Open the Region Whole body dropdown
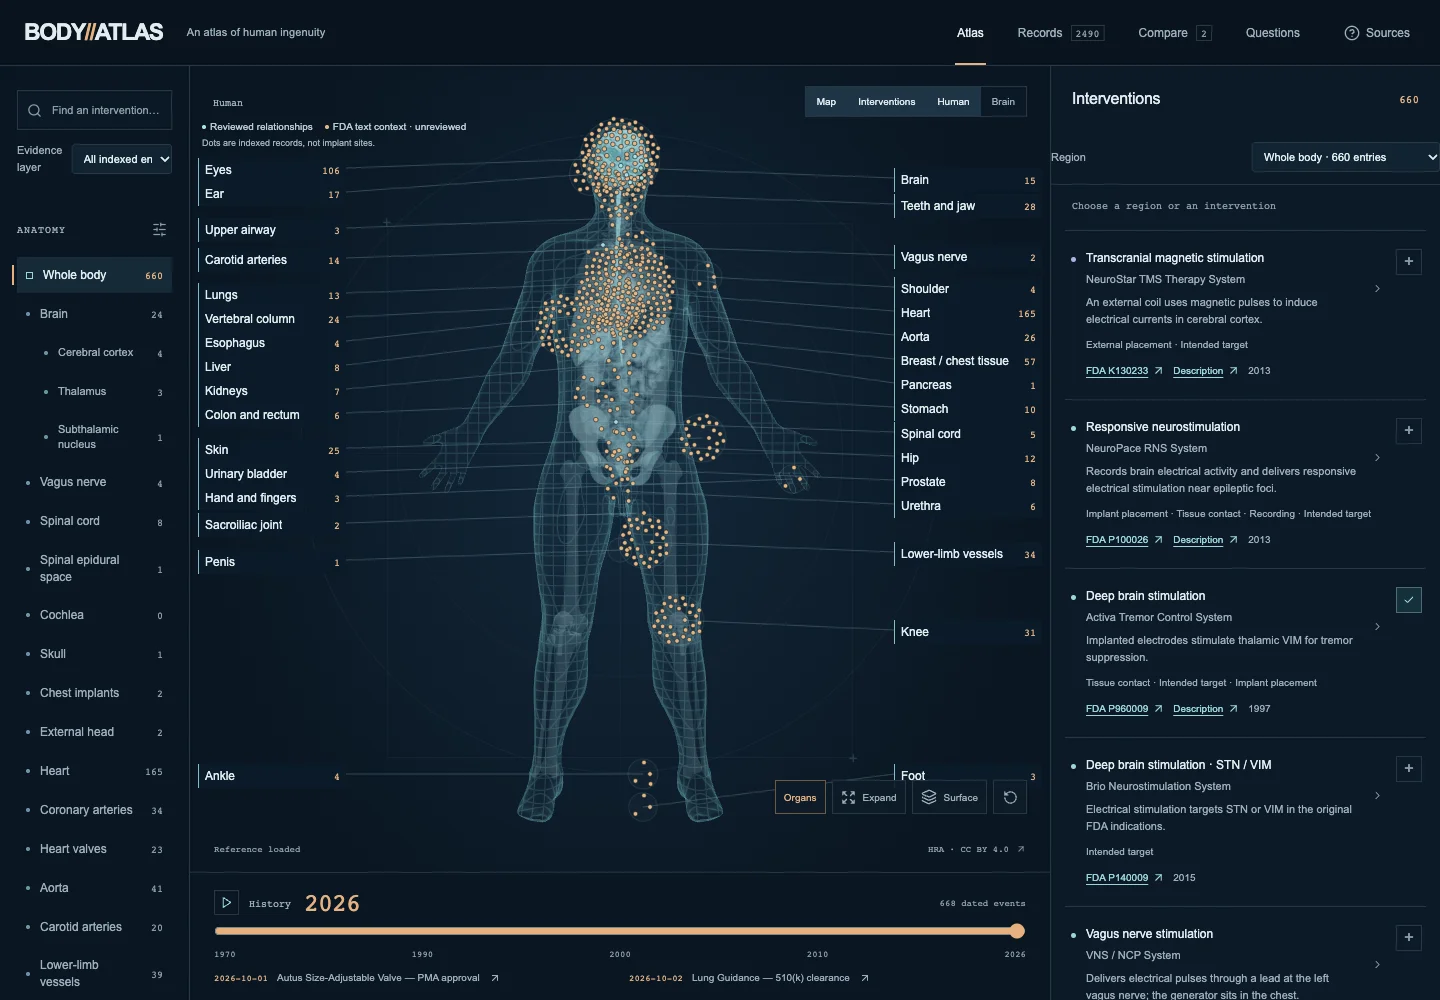1440x1000 pixels. [1346, 157]
